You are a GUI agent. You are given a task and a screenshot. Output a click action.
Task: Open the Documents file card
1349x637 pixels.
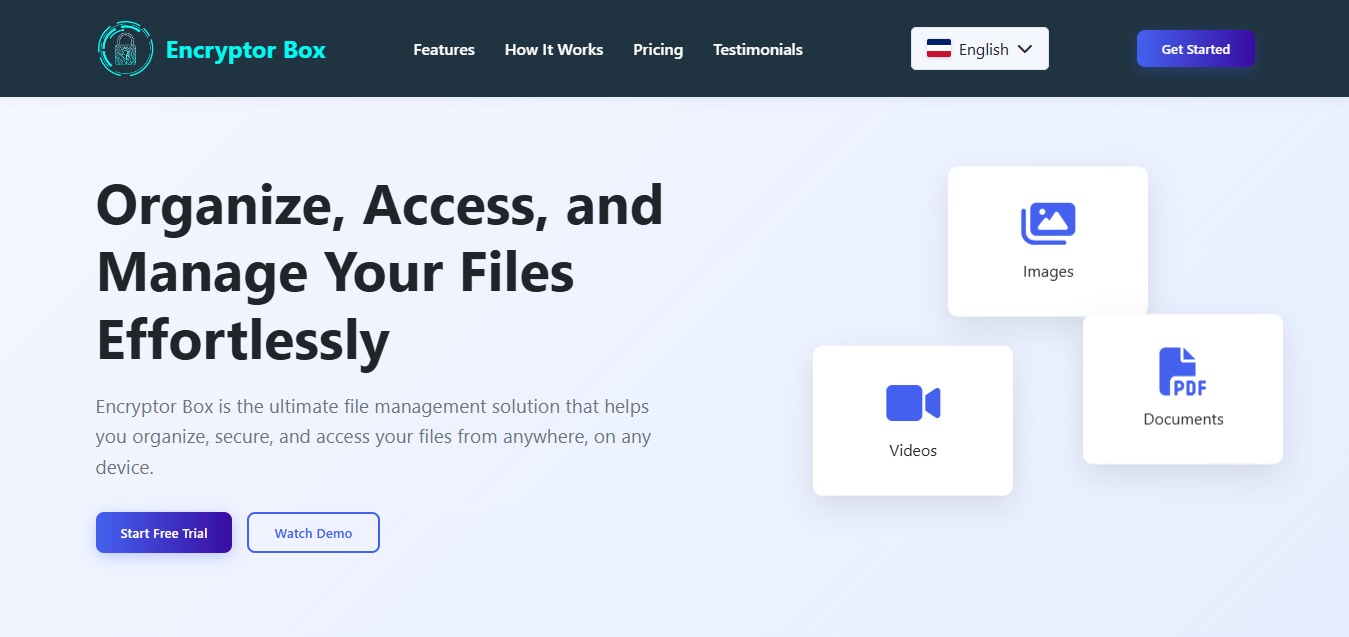tap(1182, 389)
